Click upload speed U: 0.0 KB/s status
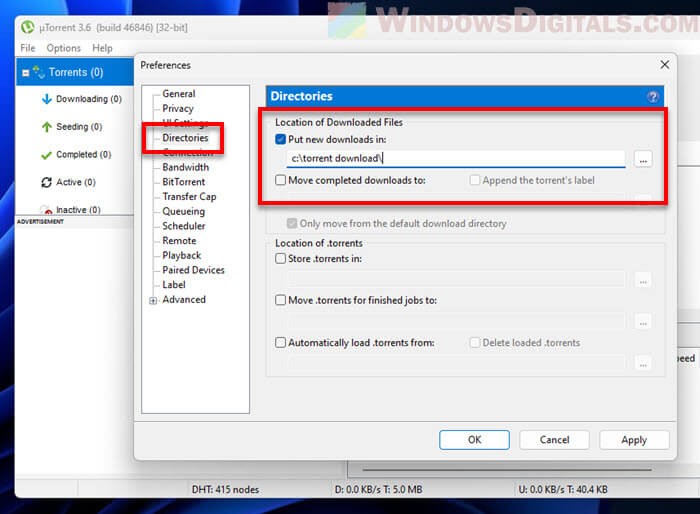The height and width of the screenshot is (514, 700). (563, 489)
